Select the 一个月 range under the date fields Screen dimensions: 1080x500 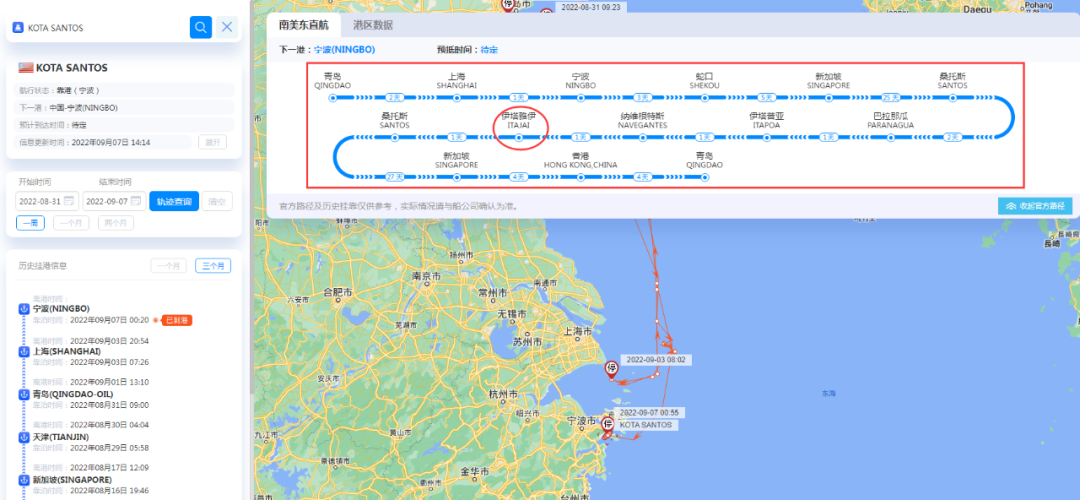point(70,223)
